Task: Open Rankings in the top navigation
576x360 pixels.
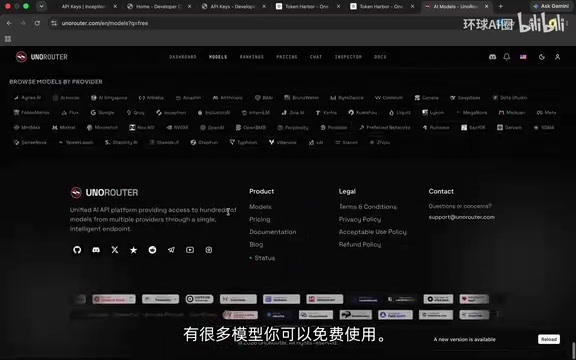Action: [x=252, y=57]
